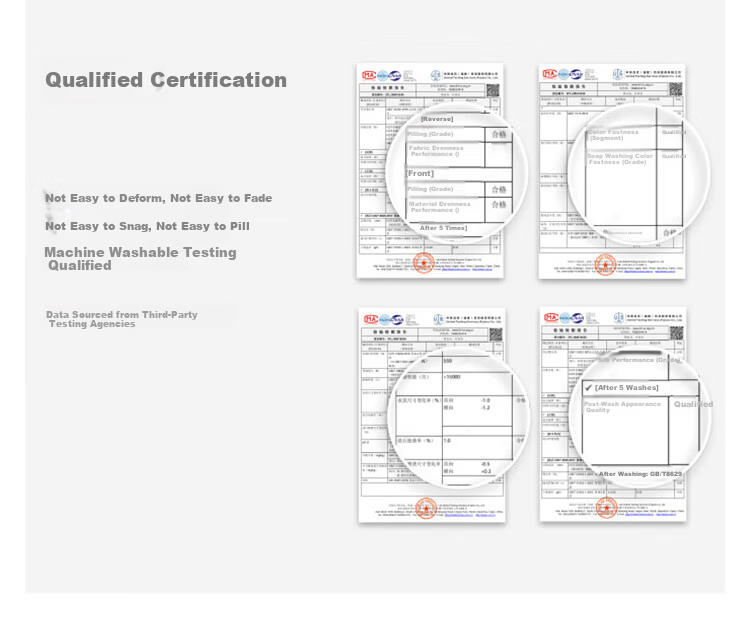The height and width of the screenshot is (618, 750).
Task: Click the red seal on the After 5 Washes certificate
Action: pyautogui.click(x=607, y=508)
